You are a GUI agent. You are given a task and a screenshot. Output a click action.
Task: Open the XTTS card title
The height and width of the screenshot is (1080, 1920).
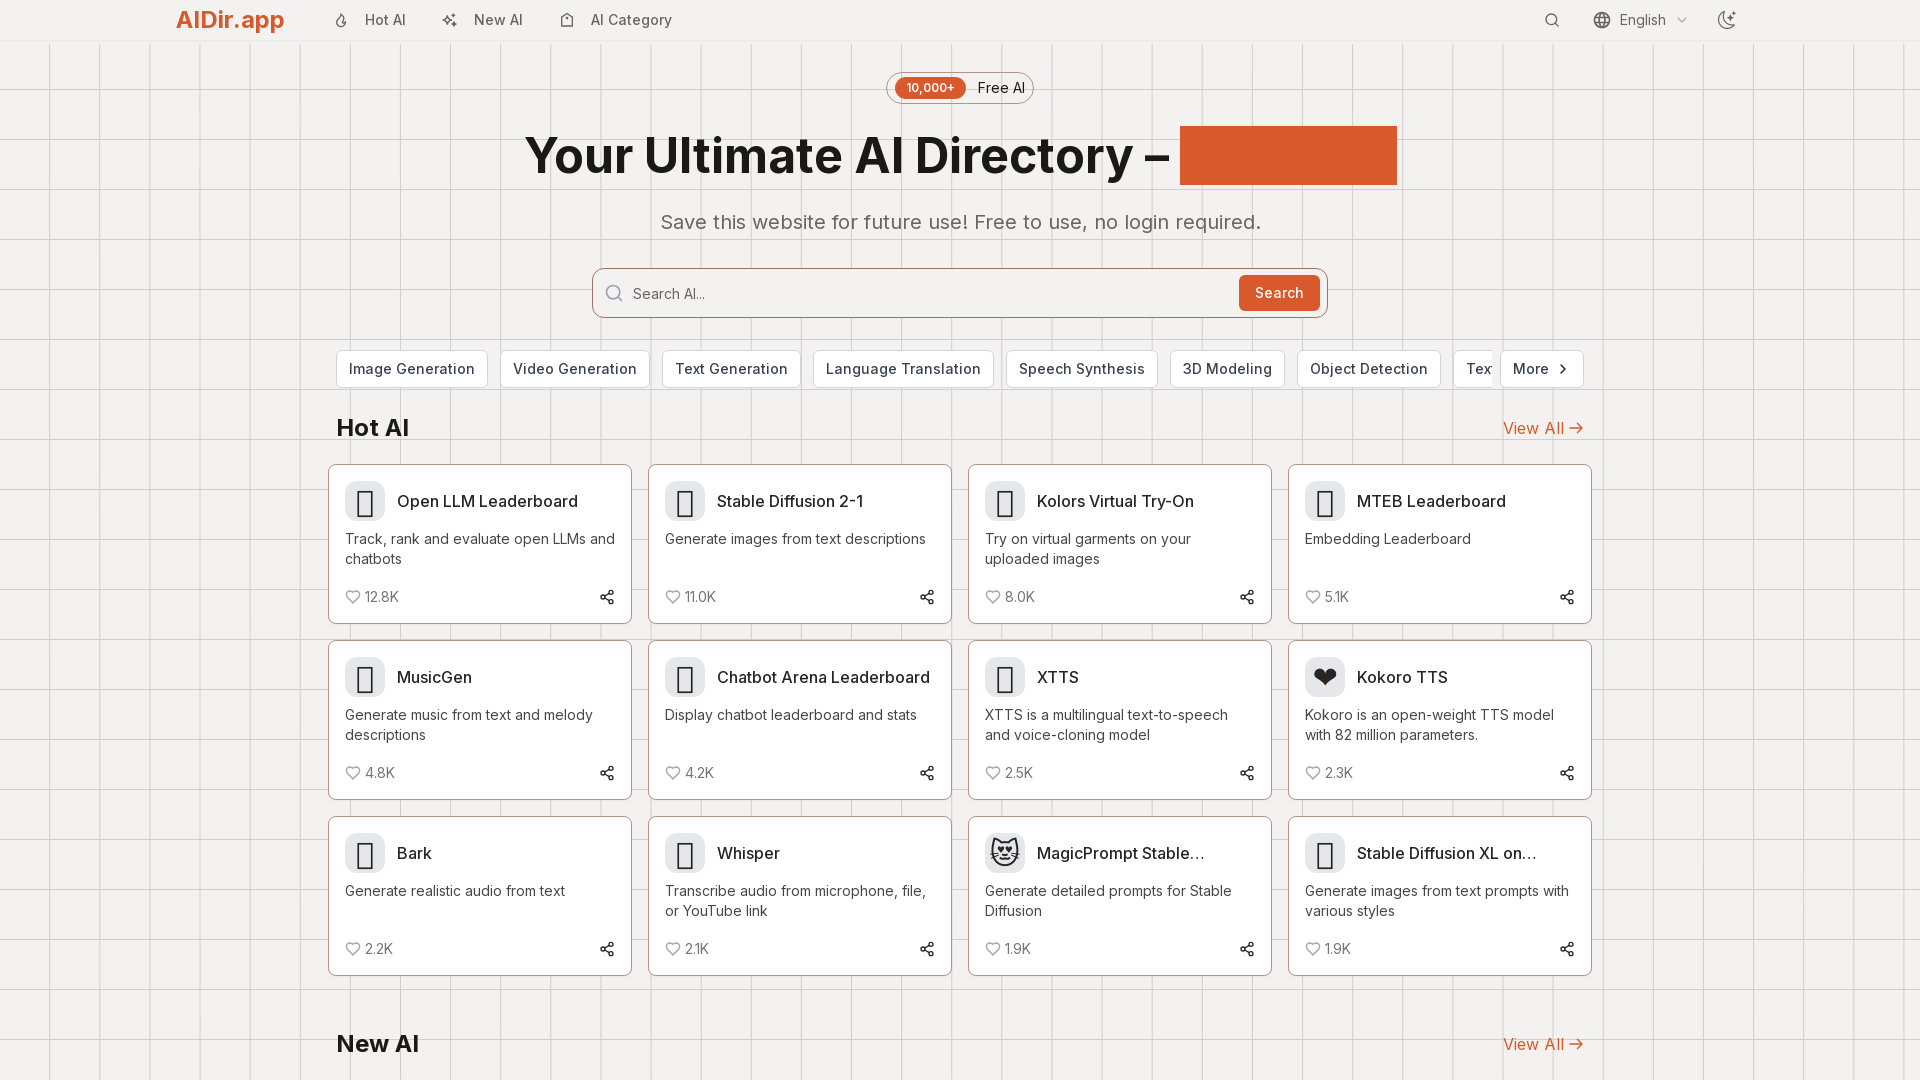tap(1058, 677)
